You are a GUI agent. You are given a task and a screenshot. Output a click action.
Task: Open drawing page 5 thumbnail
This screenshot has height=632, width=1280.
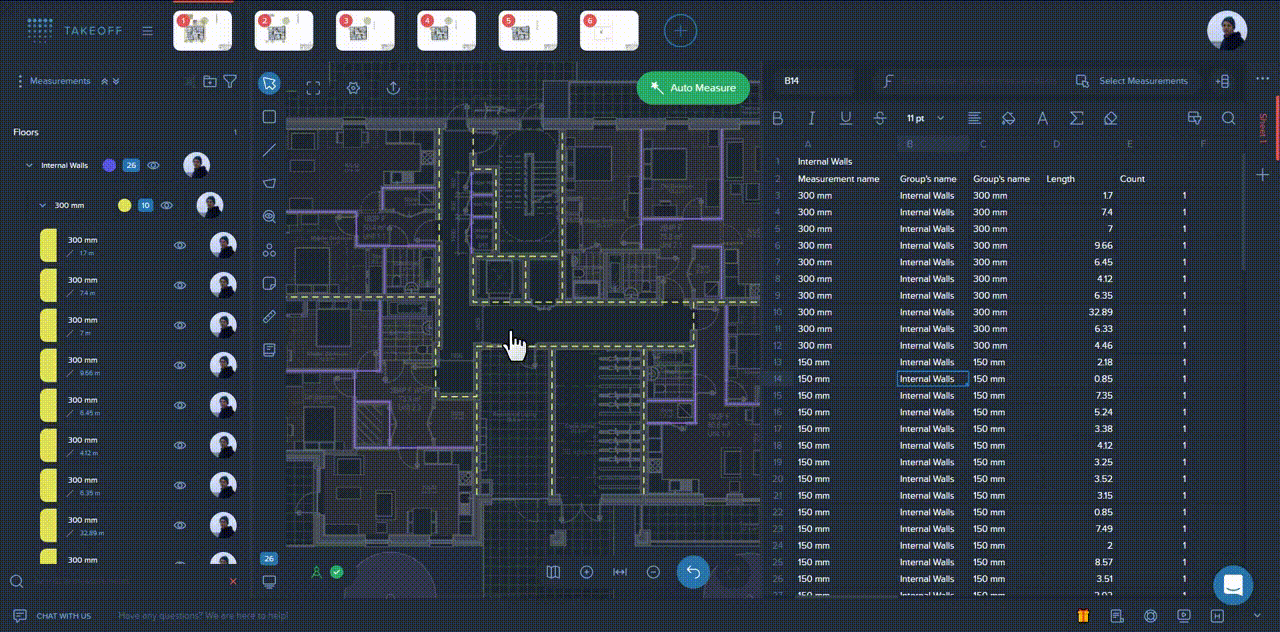click(528, 31)
